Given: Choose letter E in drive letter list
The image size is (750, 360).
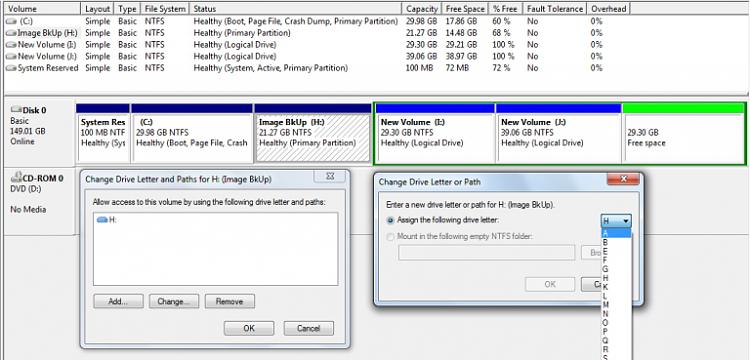Looking at the screenshot, I should point(616,251).
